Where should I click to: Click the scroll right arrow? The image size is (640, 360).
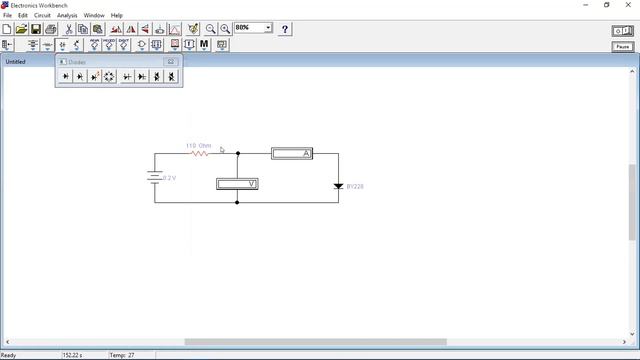click(x=624, y=342)
